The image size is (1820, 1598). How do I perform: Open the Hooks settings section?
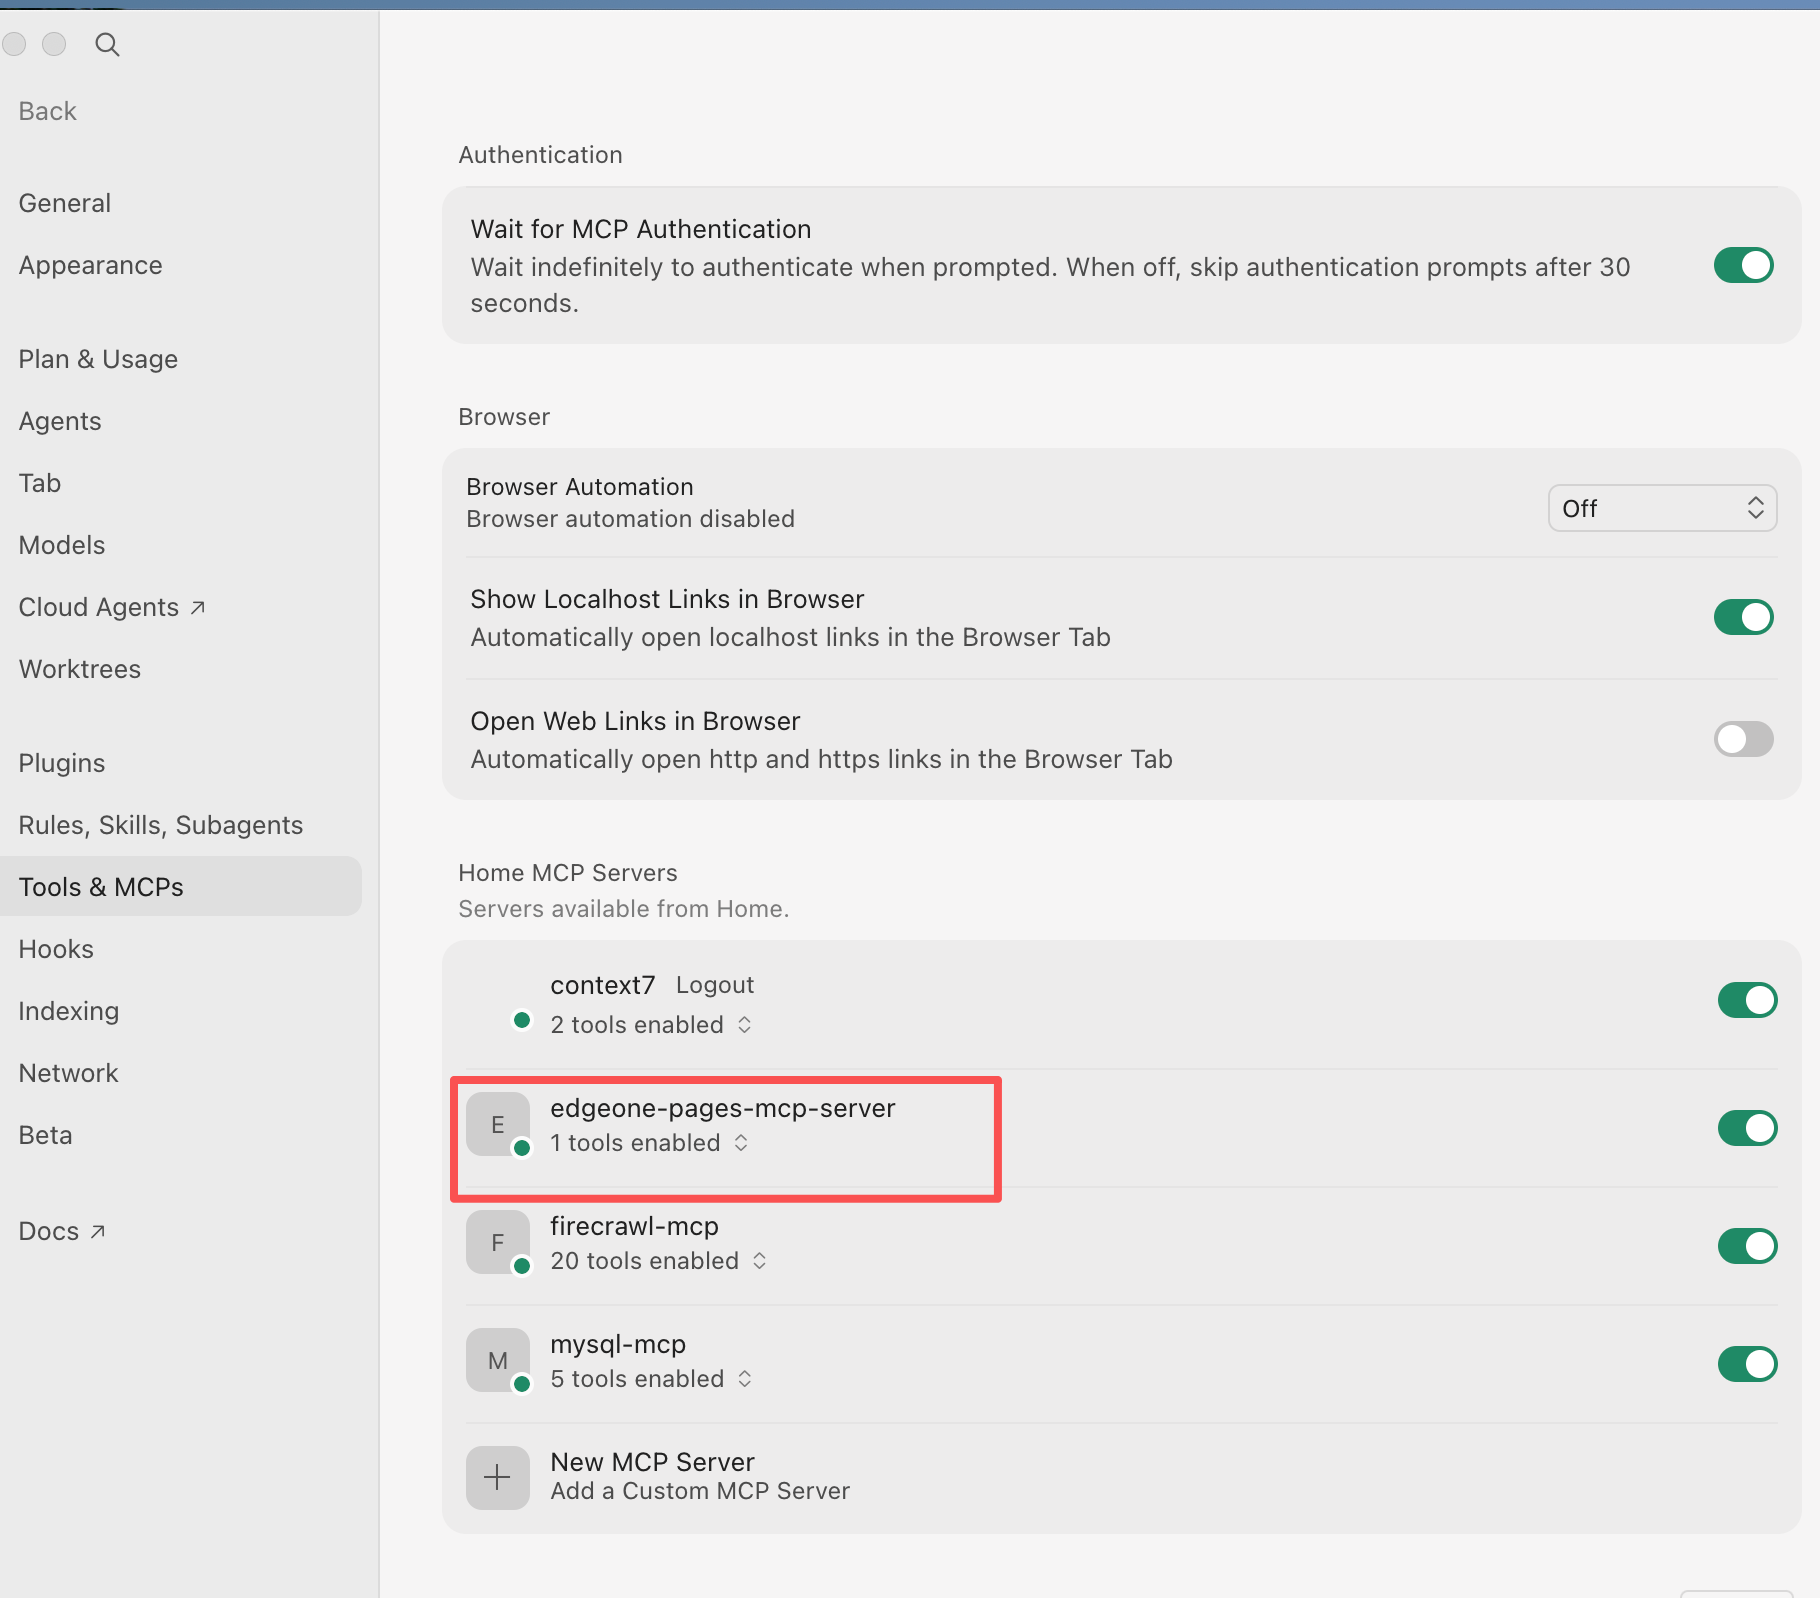56,949
